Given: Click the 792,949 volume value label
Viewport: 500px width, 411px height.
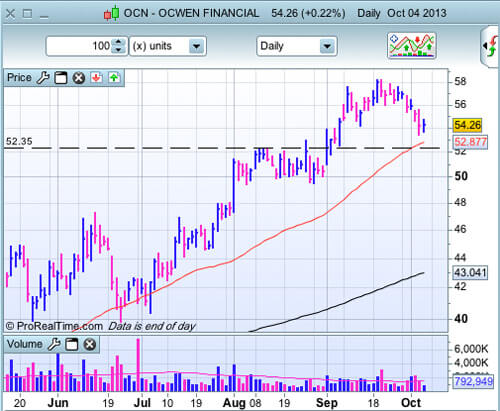Looking at the screenshot, I should [x=473, y=381].
